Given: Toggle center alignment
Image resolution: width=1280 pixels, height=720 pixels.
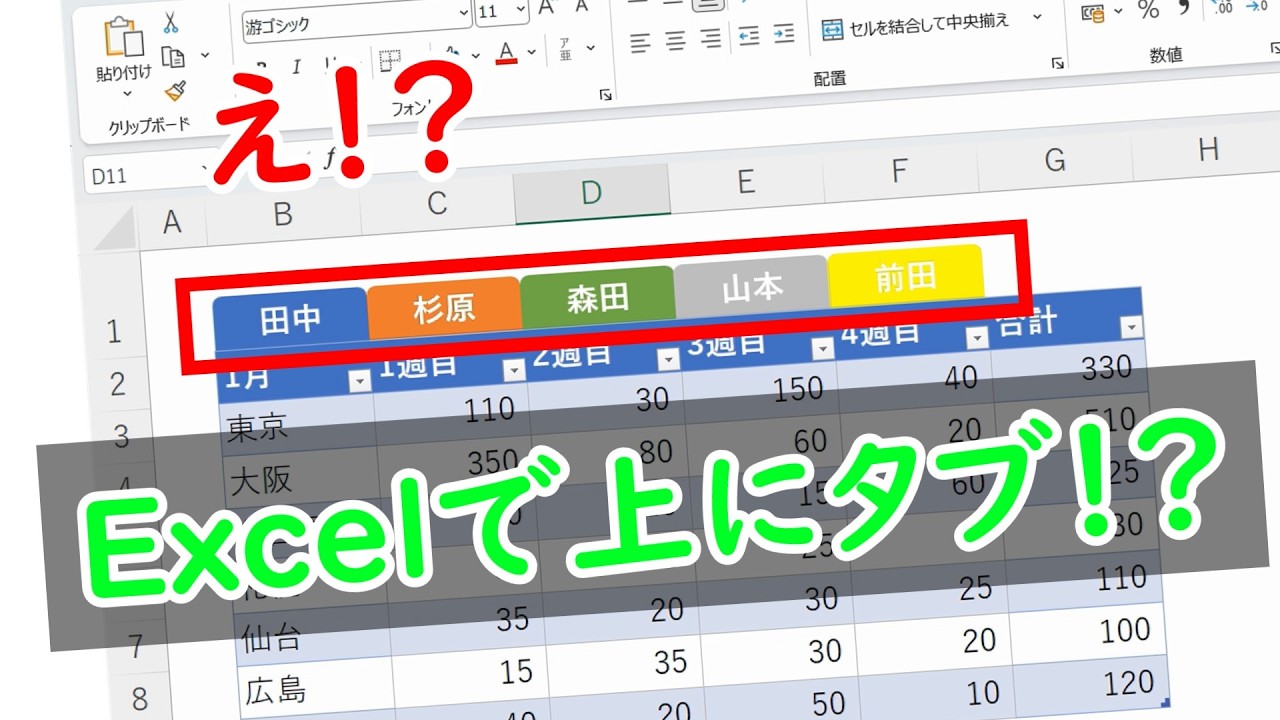Looking at the screenshot, I should point(676,41).
